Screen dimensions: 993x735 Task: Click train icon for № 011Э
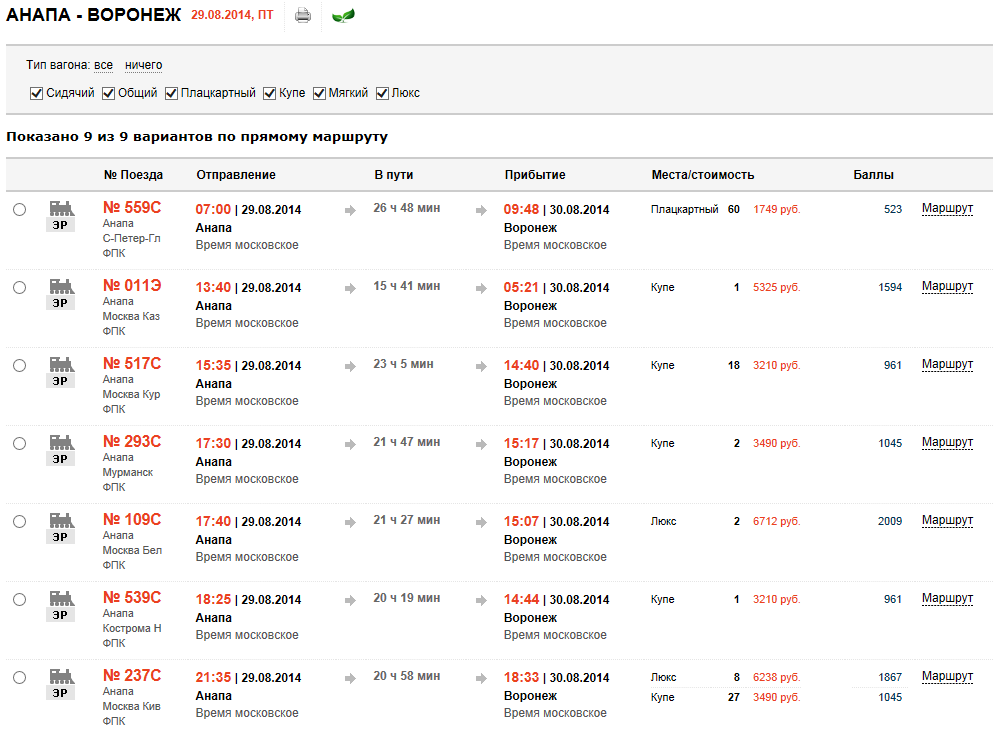pyautogui.click(x=61, y=286)
